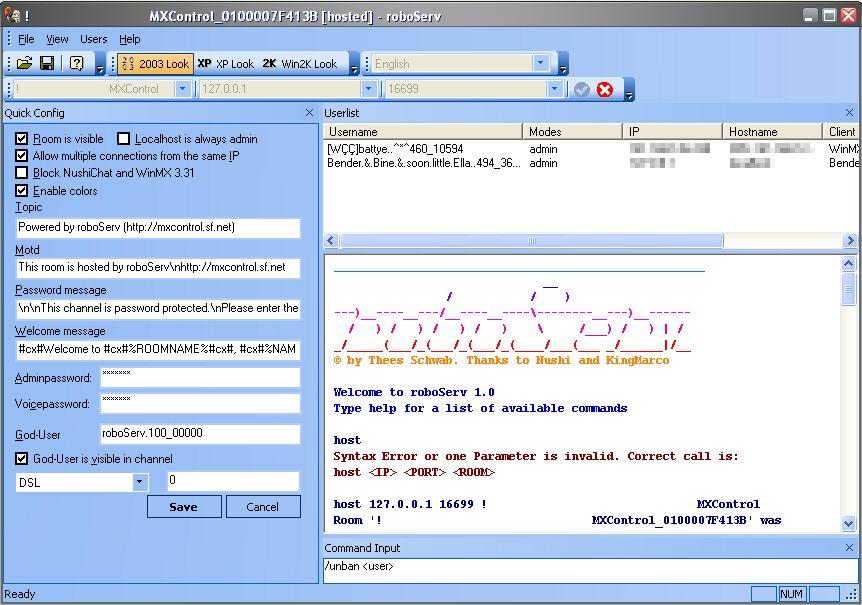Viewport: 862px width, 605px height.
Task: Toggle God-User is visible in channel
Action: pyautogui.click(x=21, y=458)
